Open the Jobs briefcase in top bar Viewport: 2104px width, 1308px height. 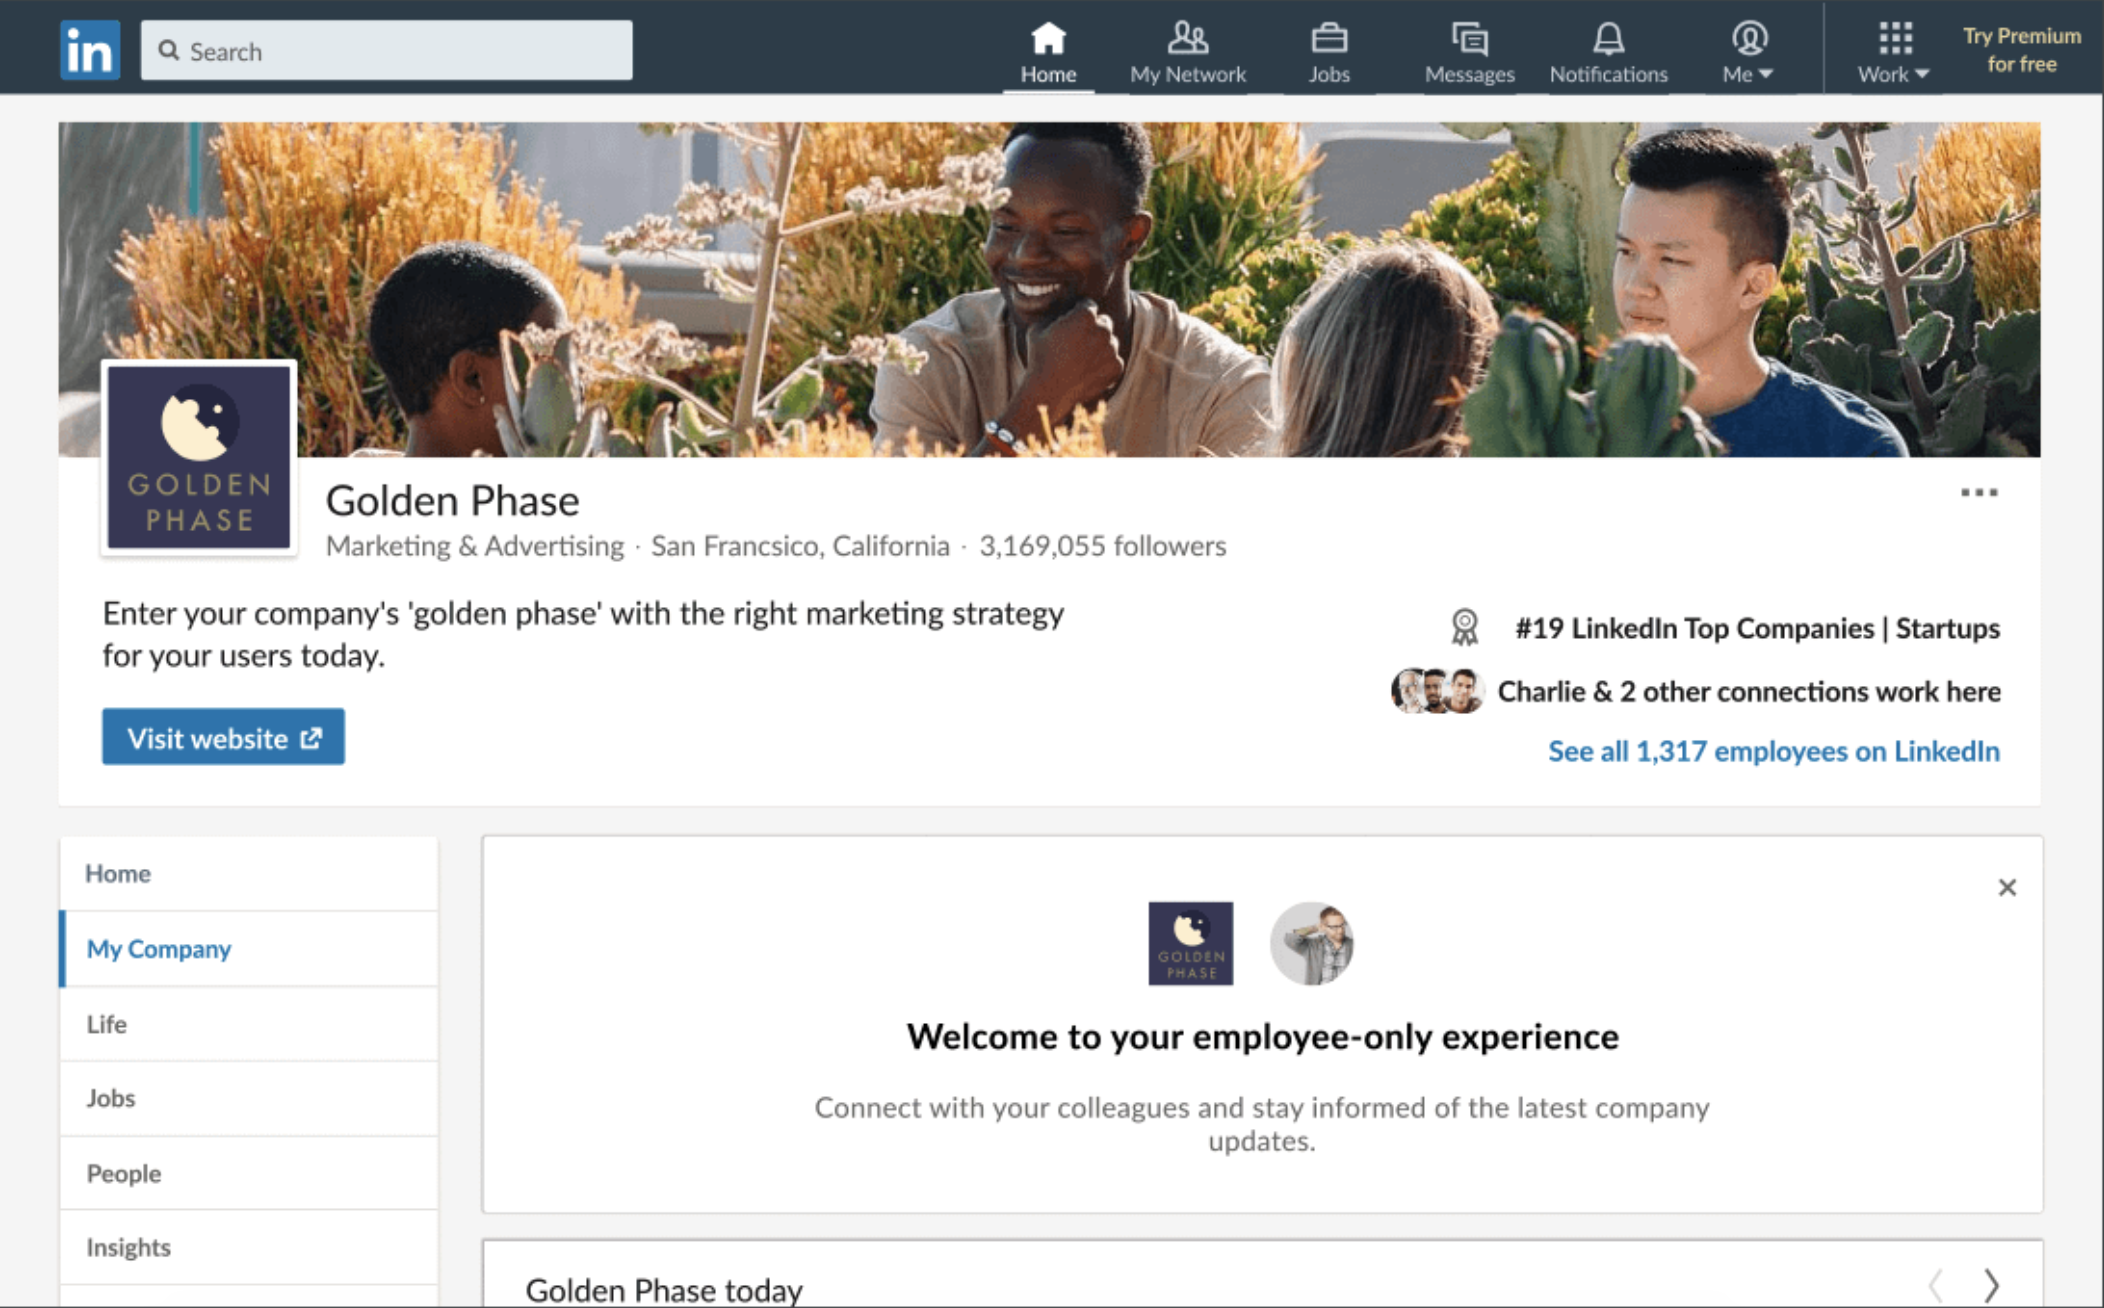(1329, 52)
